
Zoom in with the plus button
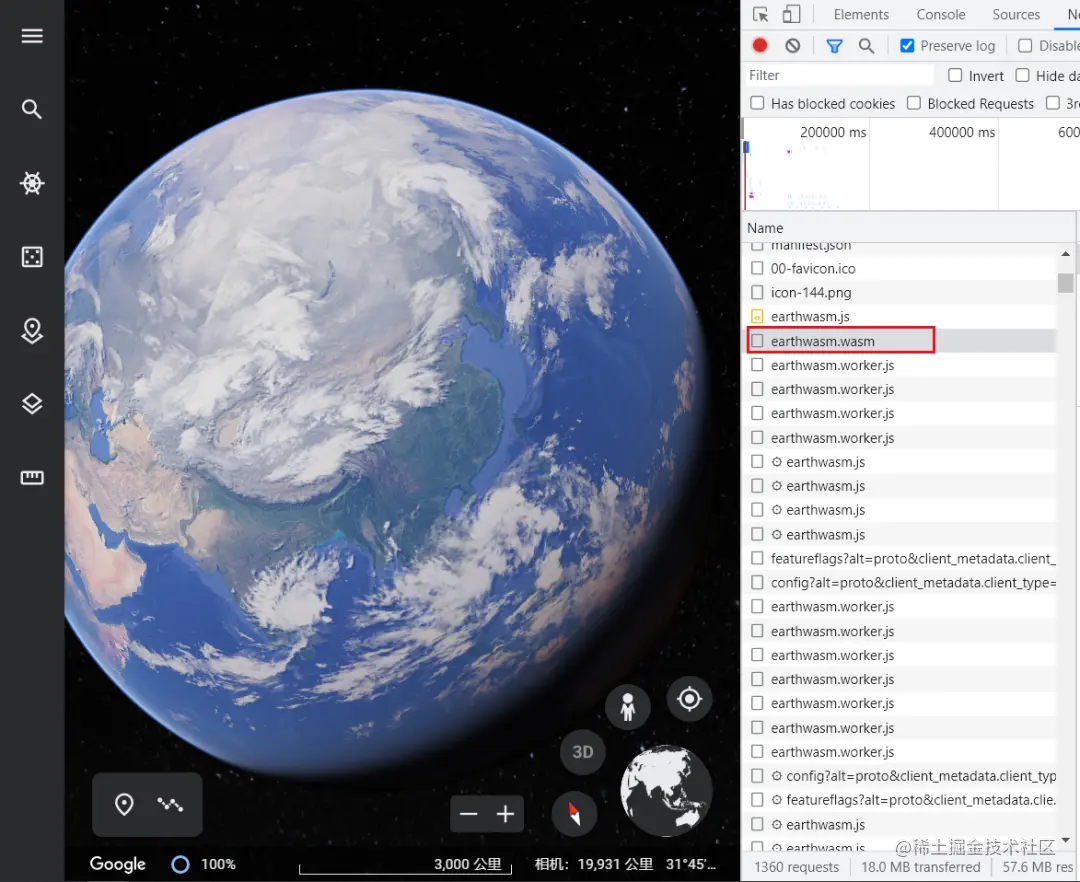506,815
